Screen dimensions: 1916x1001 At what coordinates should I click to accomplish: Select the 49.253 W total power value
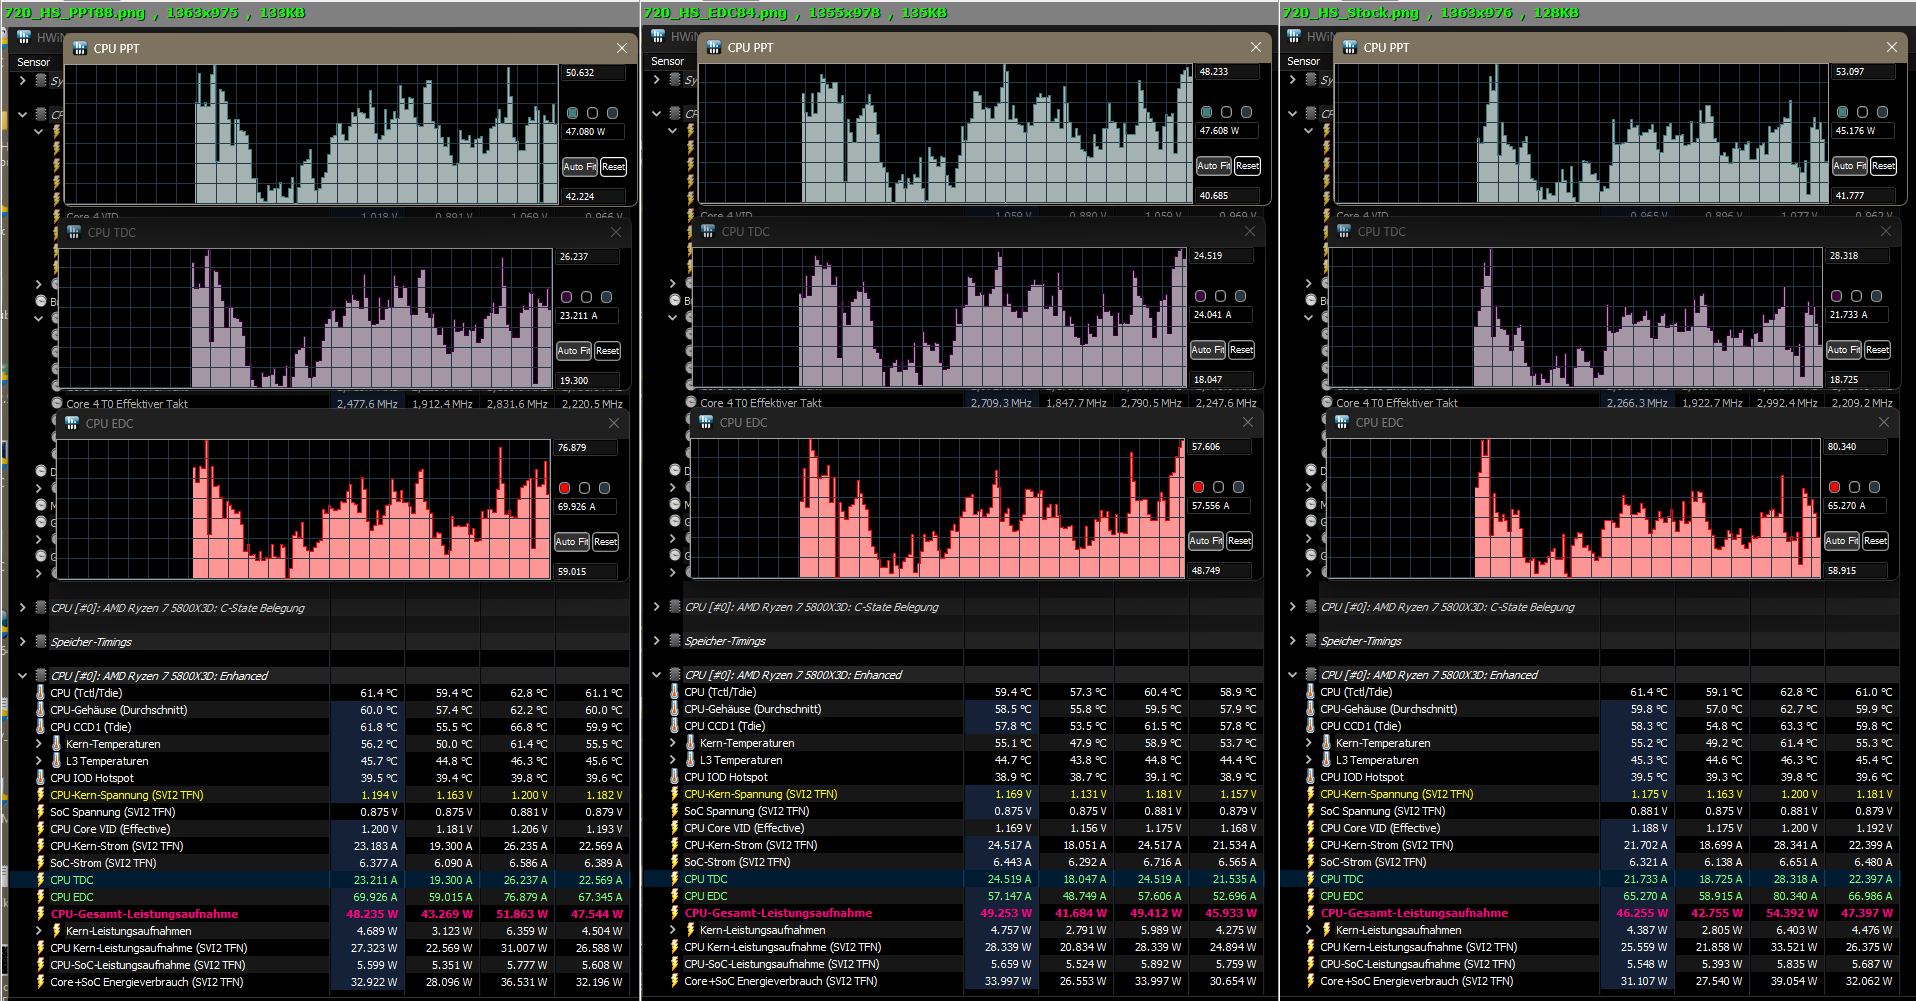pos(1006,913)
